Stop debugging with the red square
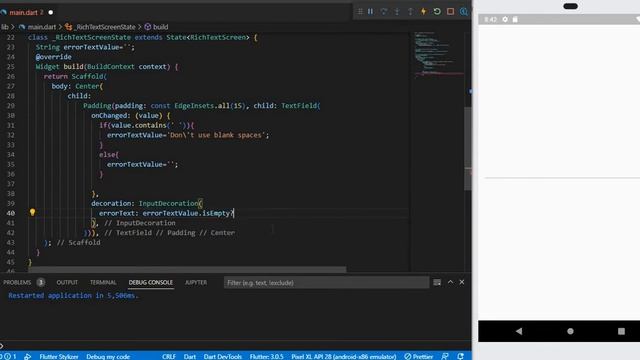 (450, 11)
